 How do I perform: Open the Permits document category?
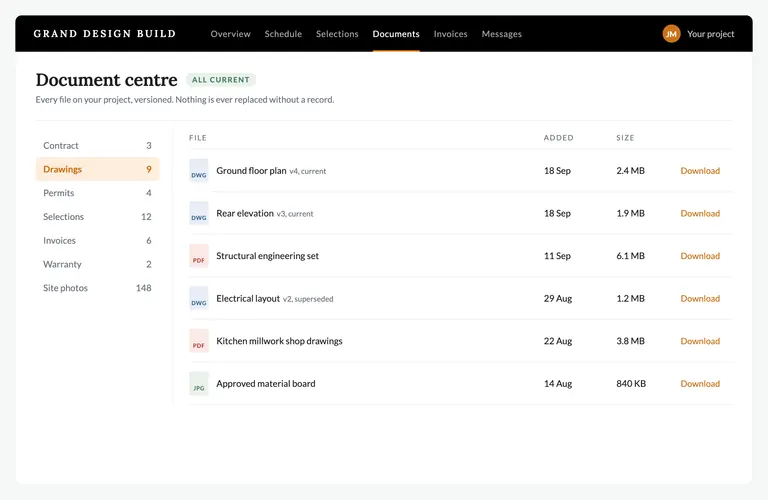[97, 193]
